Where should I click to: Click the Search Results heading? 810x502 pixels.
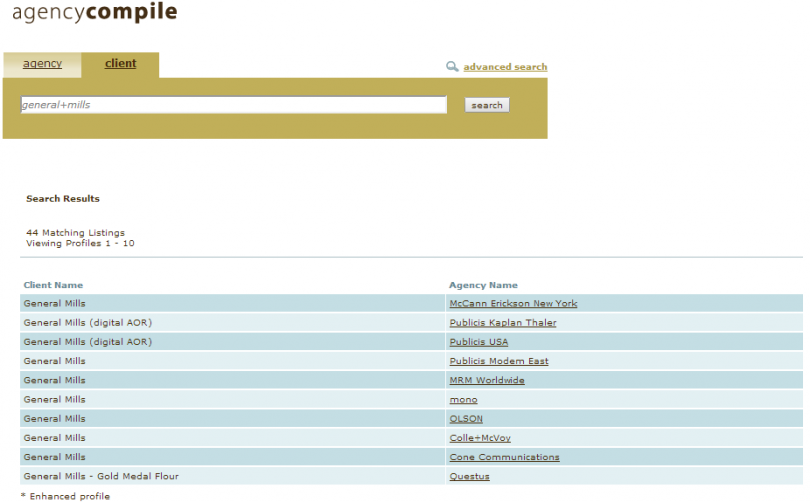point(63,199)
